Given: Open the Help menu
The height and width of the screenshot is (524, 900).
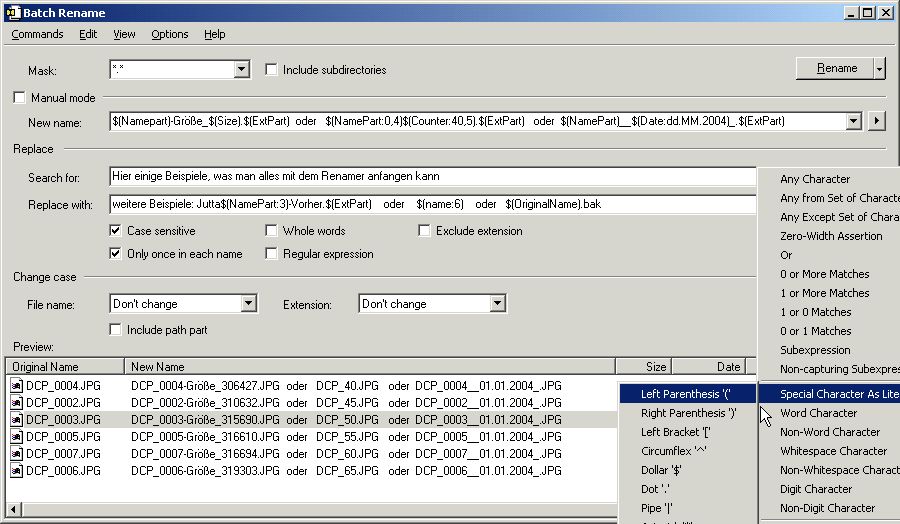Looking at the screenshot, I should 215,34.
